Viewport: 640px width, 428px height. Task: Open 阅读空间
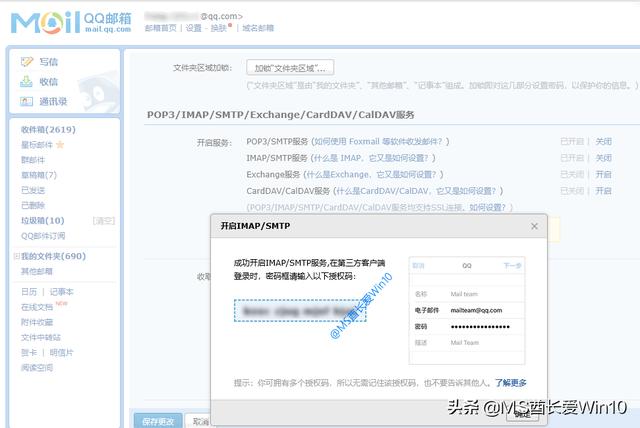tap(37, 368)
